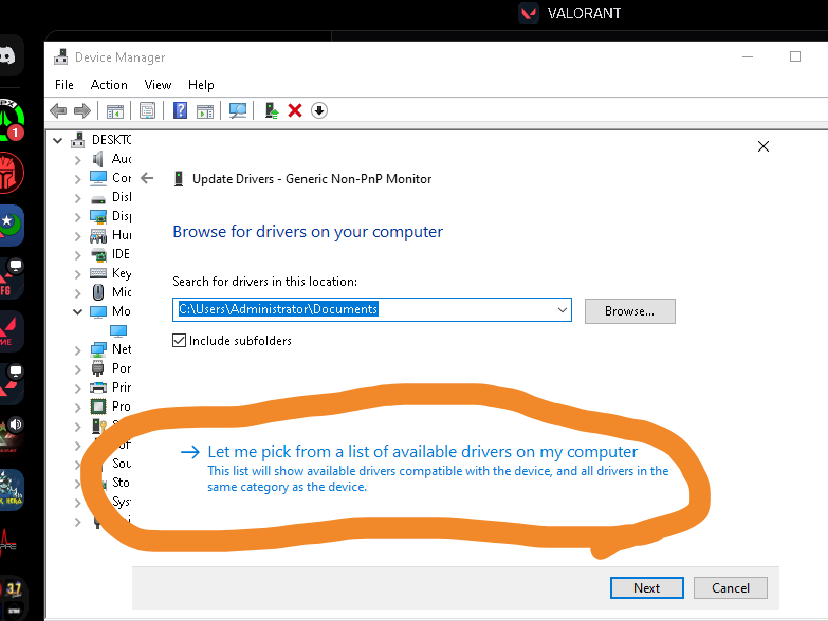Select the Processors chip icon
The image size is (828, 621).
tap(98, 407)
